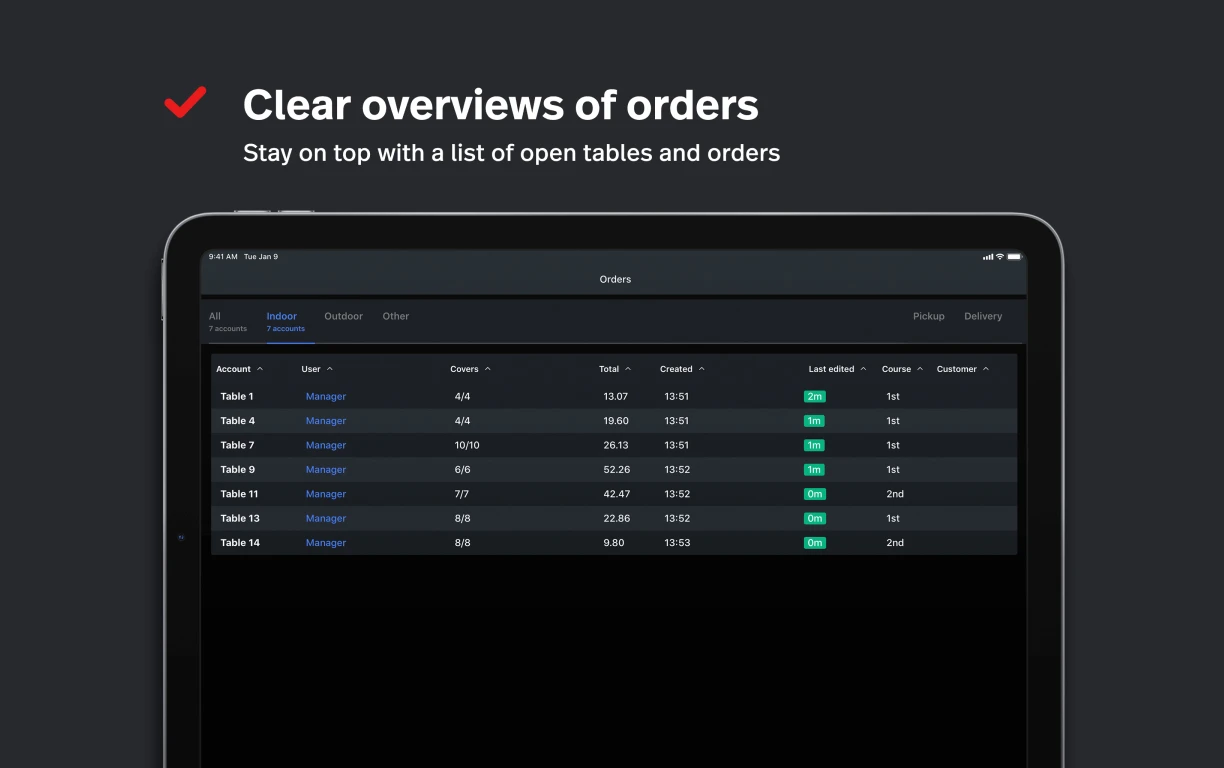Screen dimensions: 1224x768
Task: Click the Covers column header label
Action: (464, 369)
